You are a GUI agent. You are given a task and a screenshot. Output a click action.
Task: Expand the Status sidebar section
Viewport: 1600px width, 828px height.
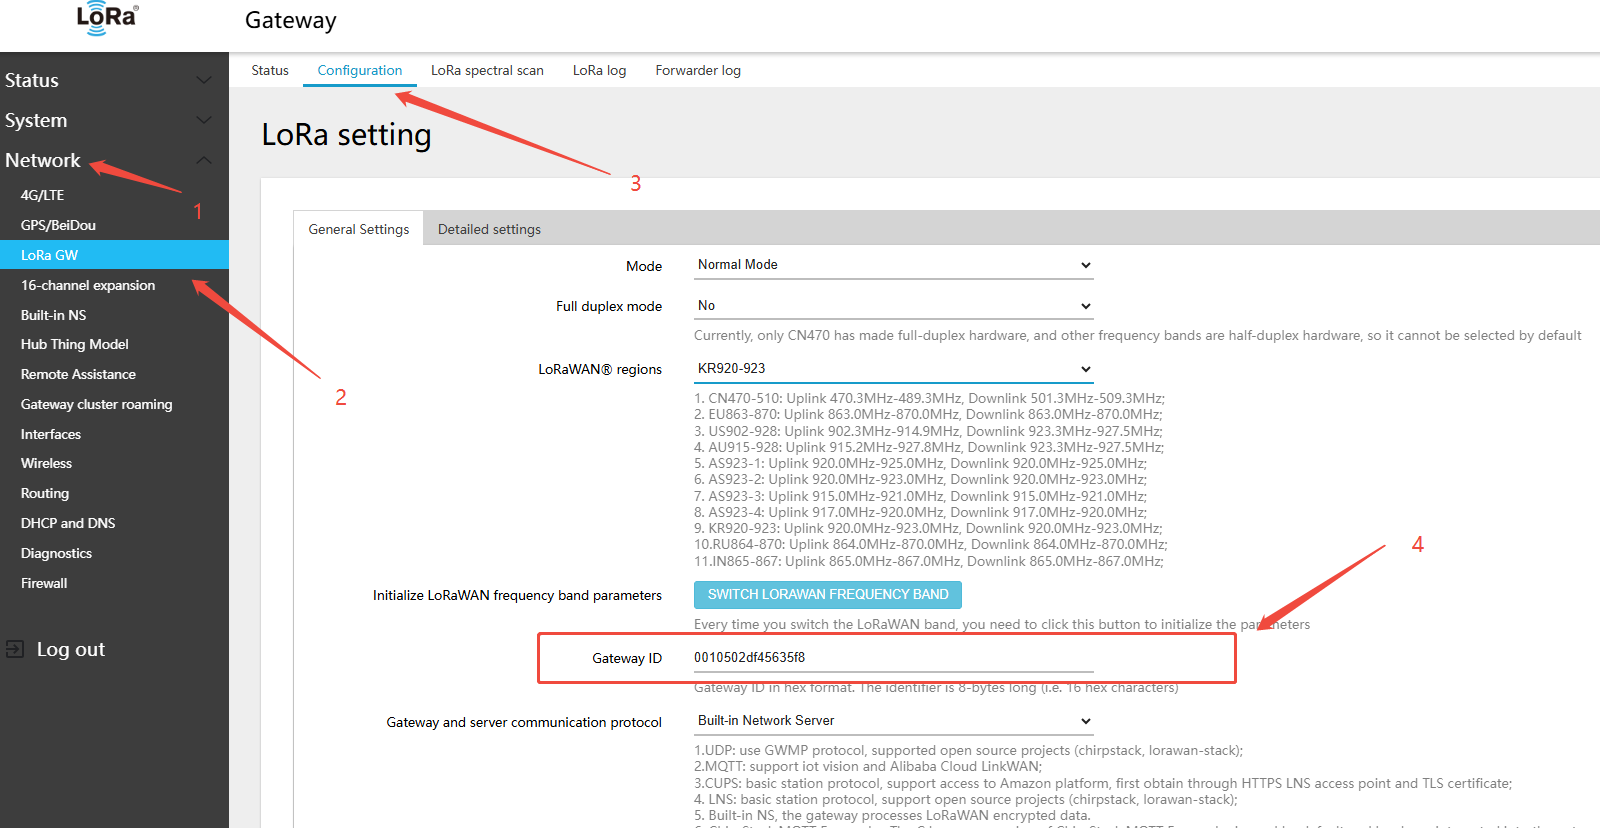[110, 80]
